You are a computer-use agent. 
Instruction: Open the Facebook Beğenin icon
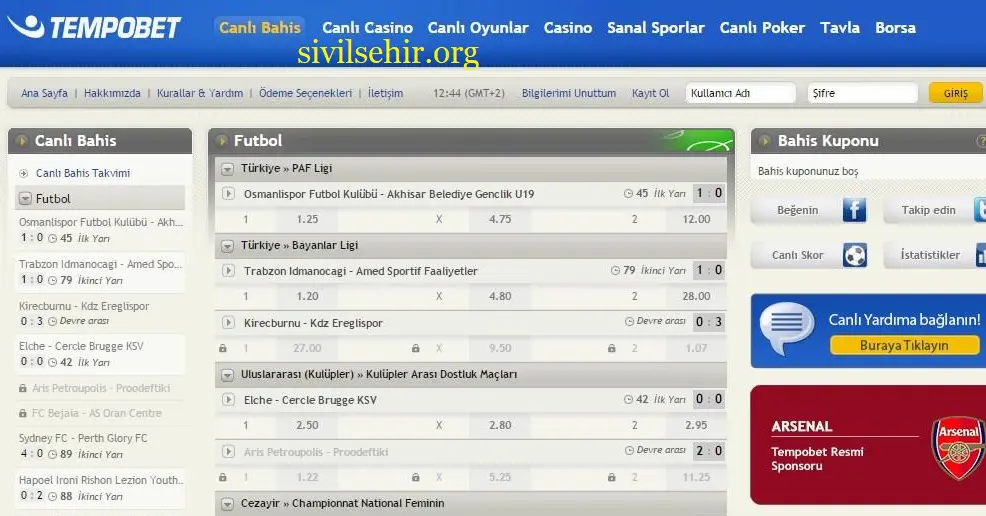(854, 210)
